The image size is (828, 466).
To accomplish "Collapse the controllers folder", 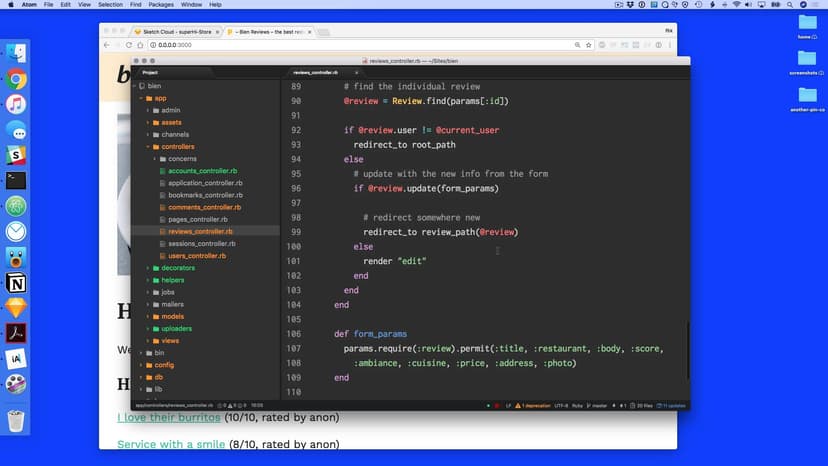I will point(177,147).
